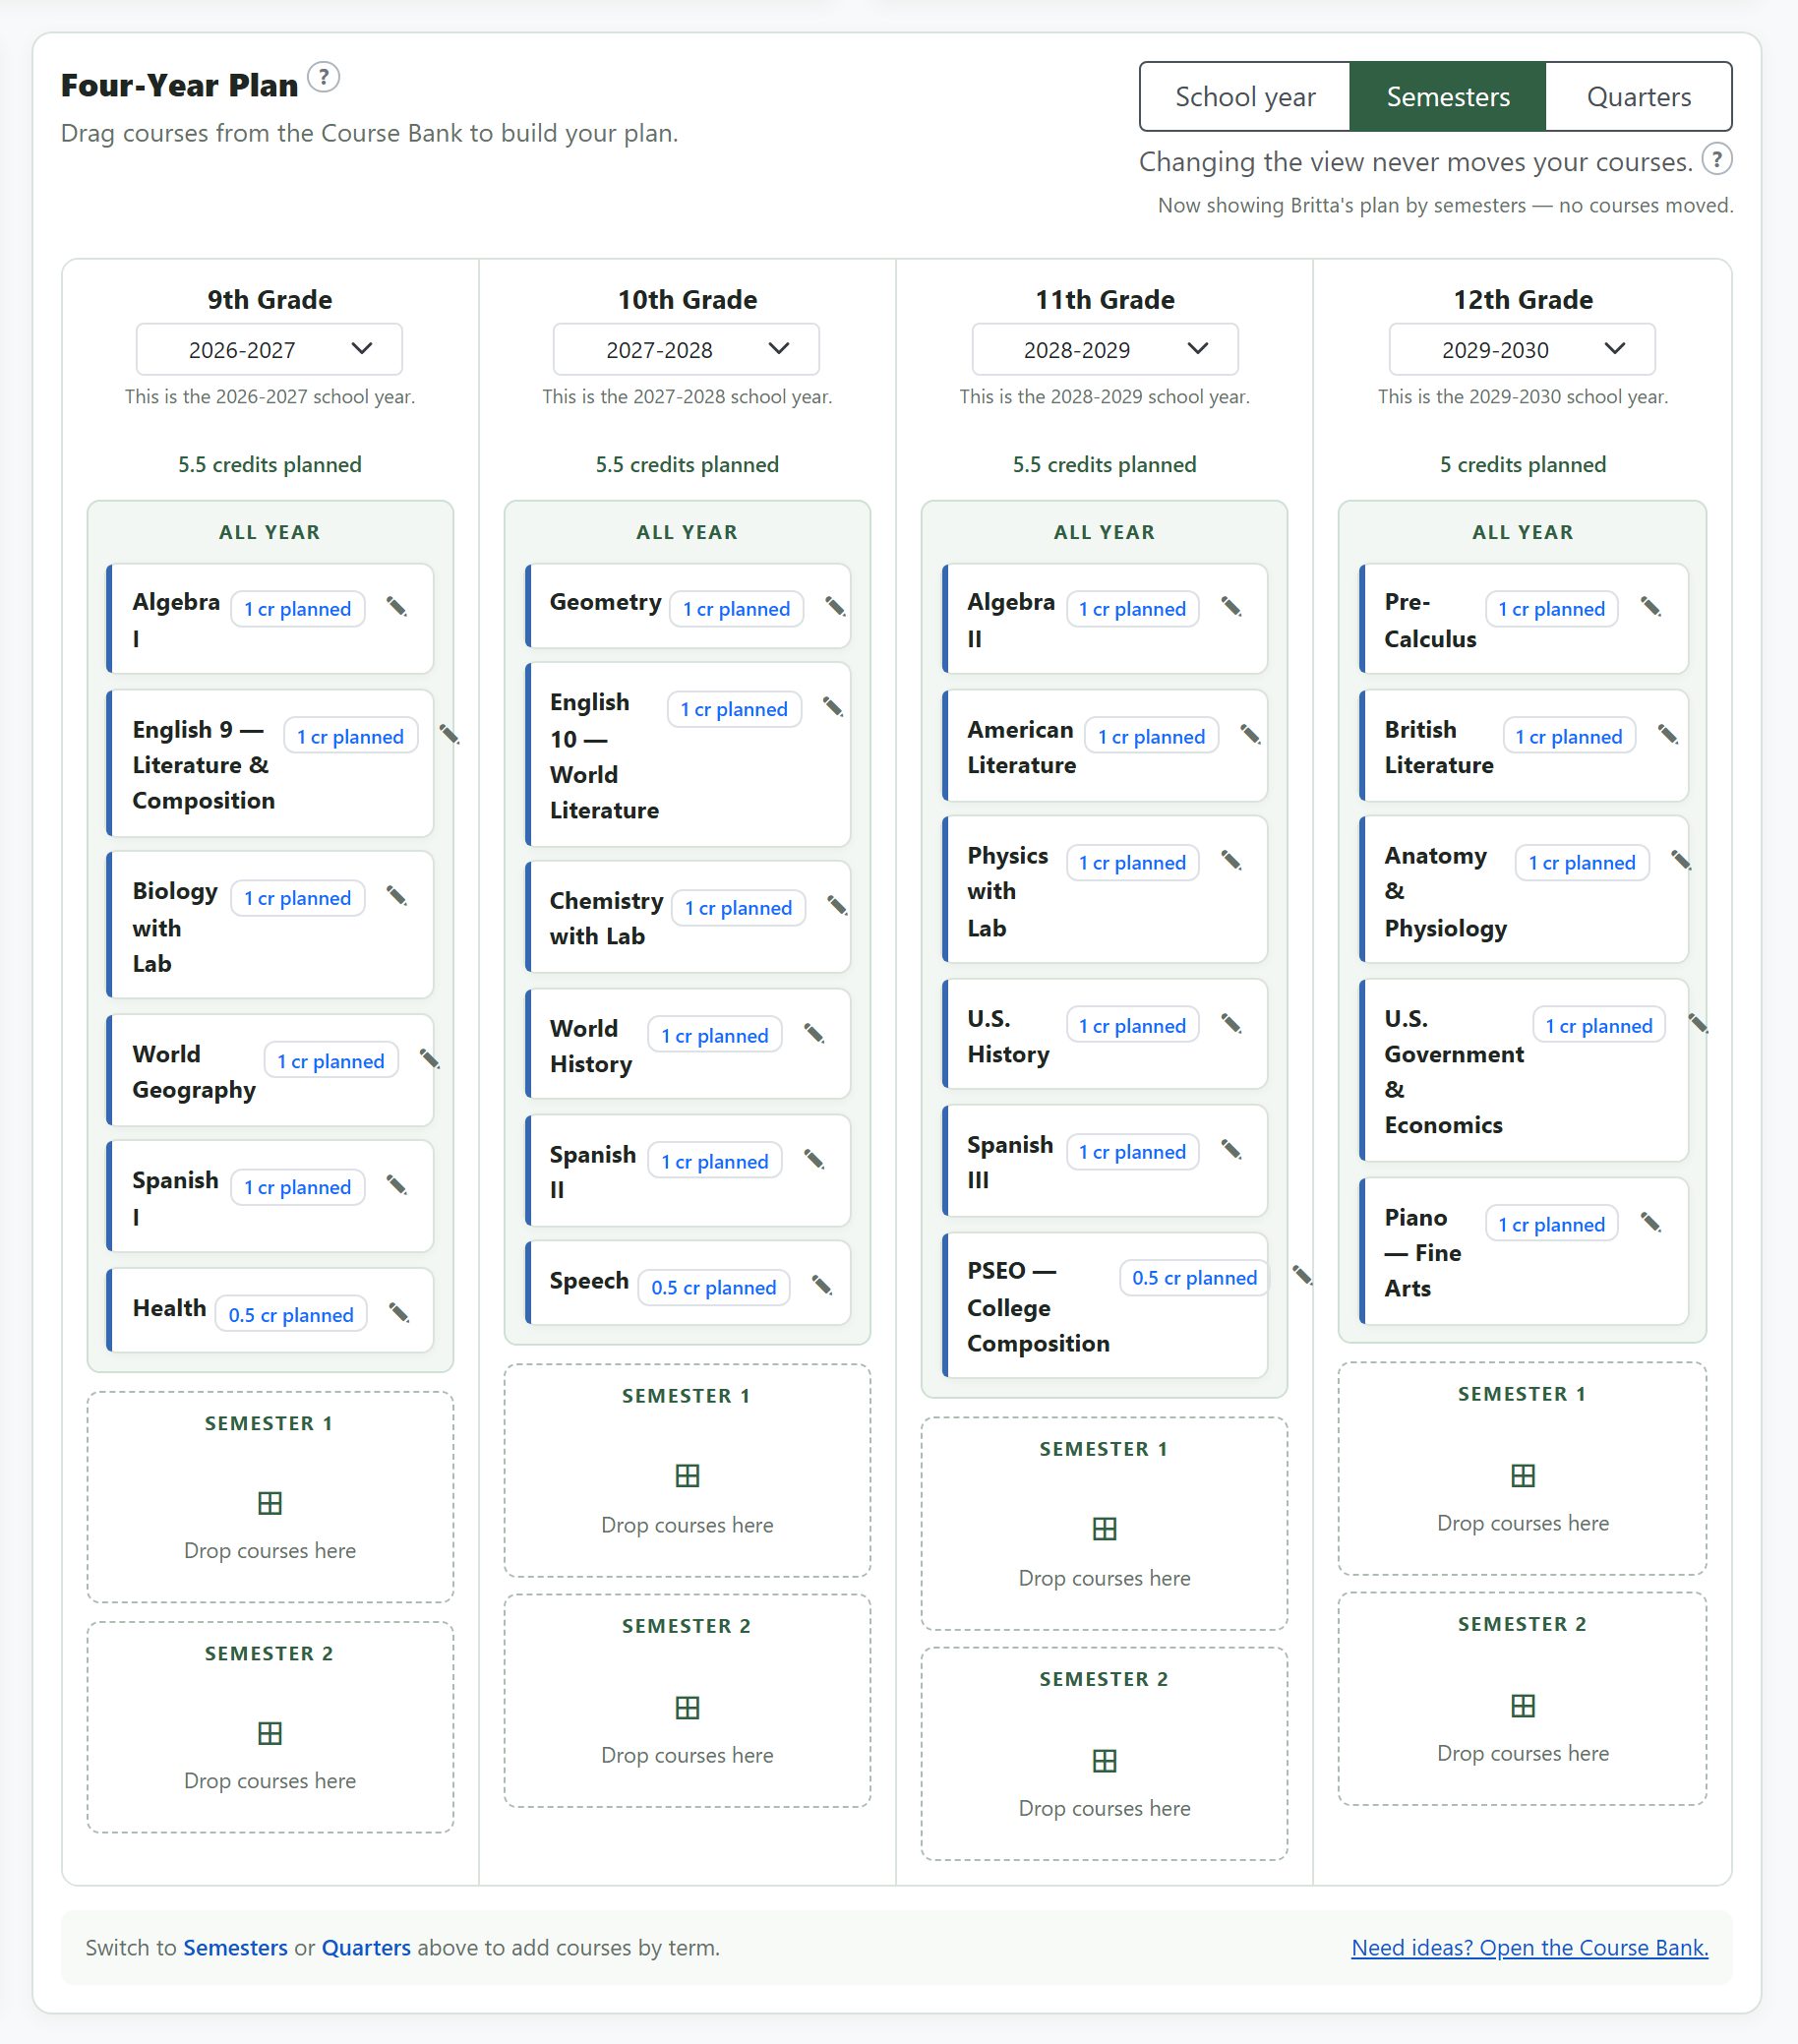Viewport: 1798px width, 2044px height.
Task: Click the 'British Literature' course title
Action: [x=1438, y=747]
